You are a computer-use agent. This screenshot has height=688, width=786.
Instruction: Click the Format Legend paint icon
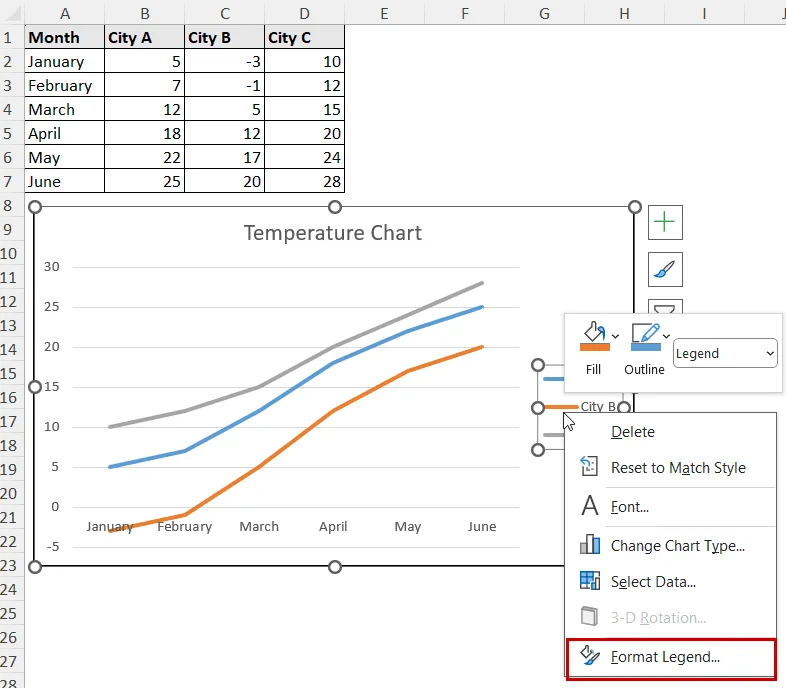(x=590, y=655)
